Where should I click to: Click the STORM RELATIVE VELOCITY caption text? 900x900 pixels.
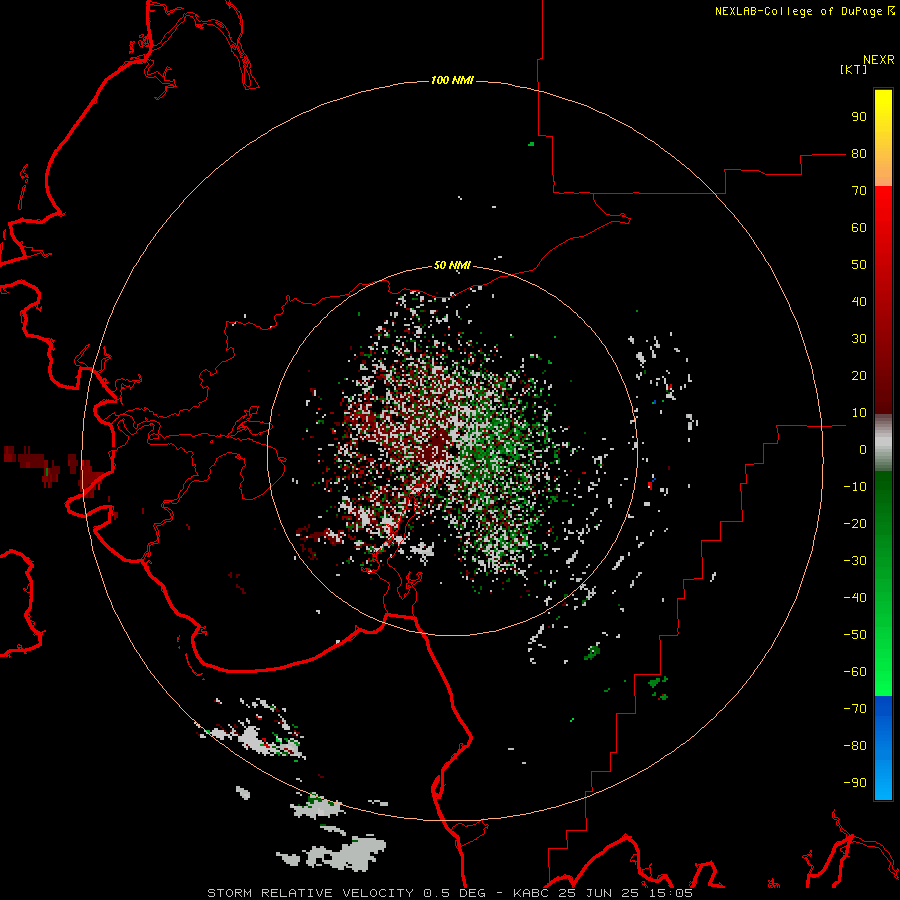click(x=311, y=893)
